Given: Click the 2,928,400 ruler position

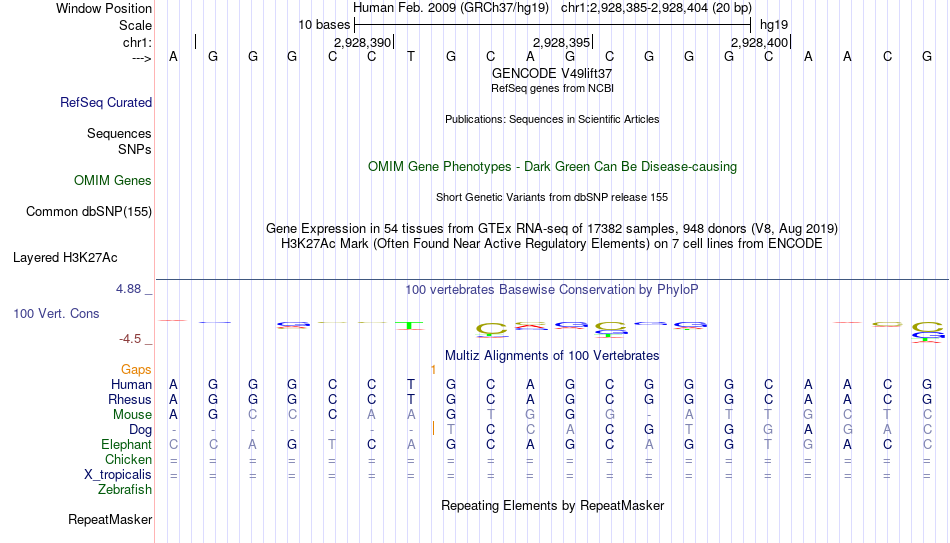Looking at the screenshot, I should click(x=759, y=42).
